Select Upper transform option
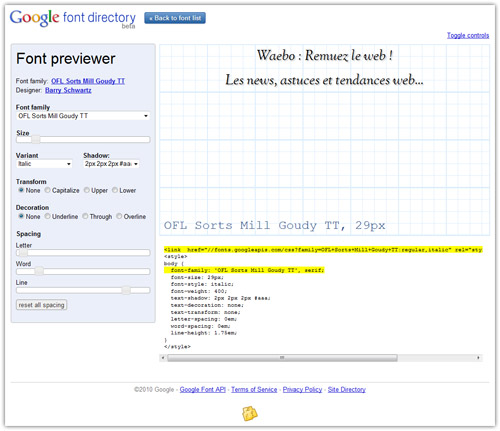 coord(87,190)
